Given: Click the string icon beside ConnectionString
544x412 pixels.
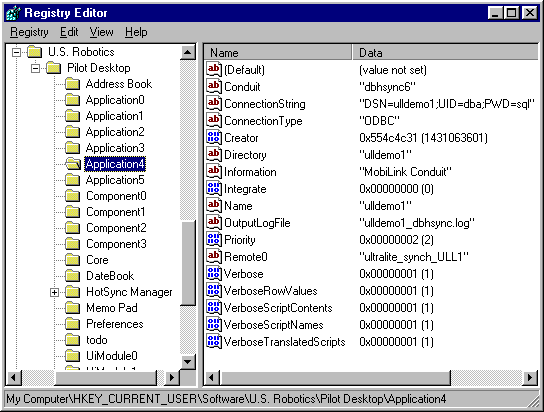Looking at the screenshot, I should click(214, 103).
